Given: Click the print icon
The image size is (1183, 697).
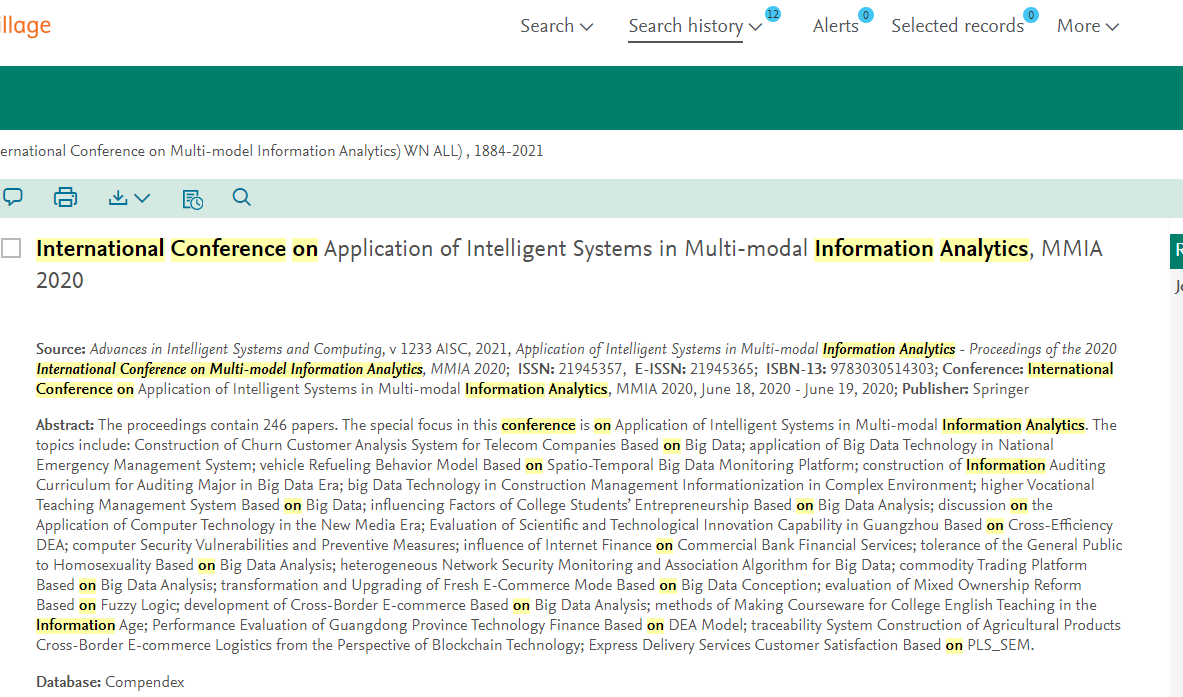Looking at the screenshot, I should pyautogui.click(x=65, y=198).
